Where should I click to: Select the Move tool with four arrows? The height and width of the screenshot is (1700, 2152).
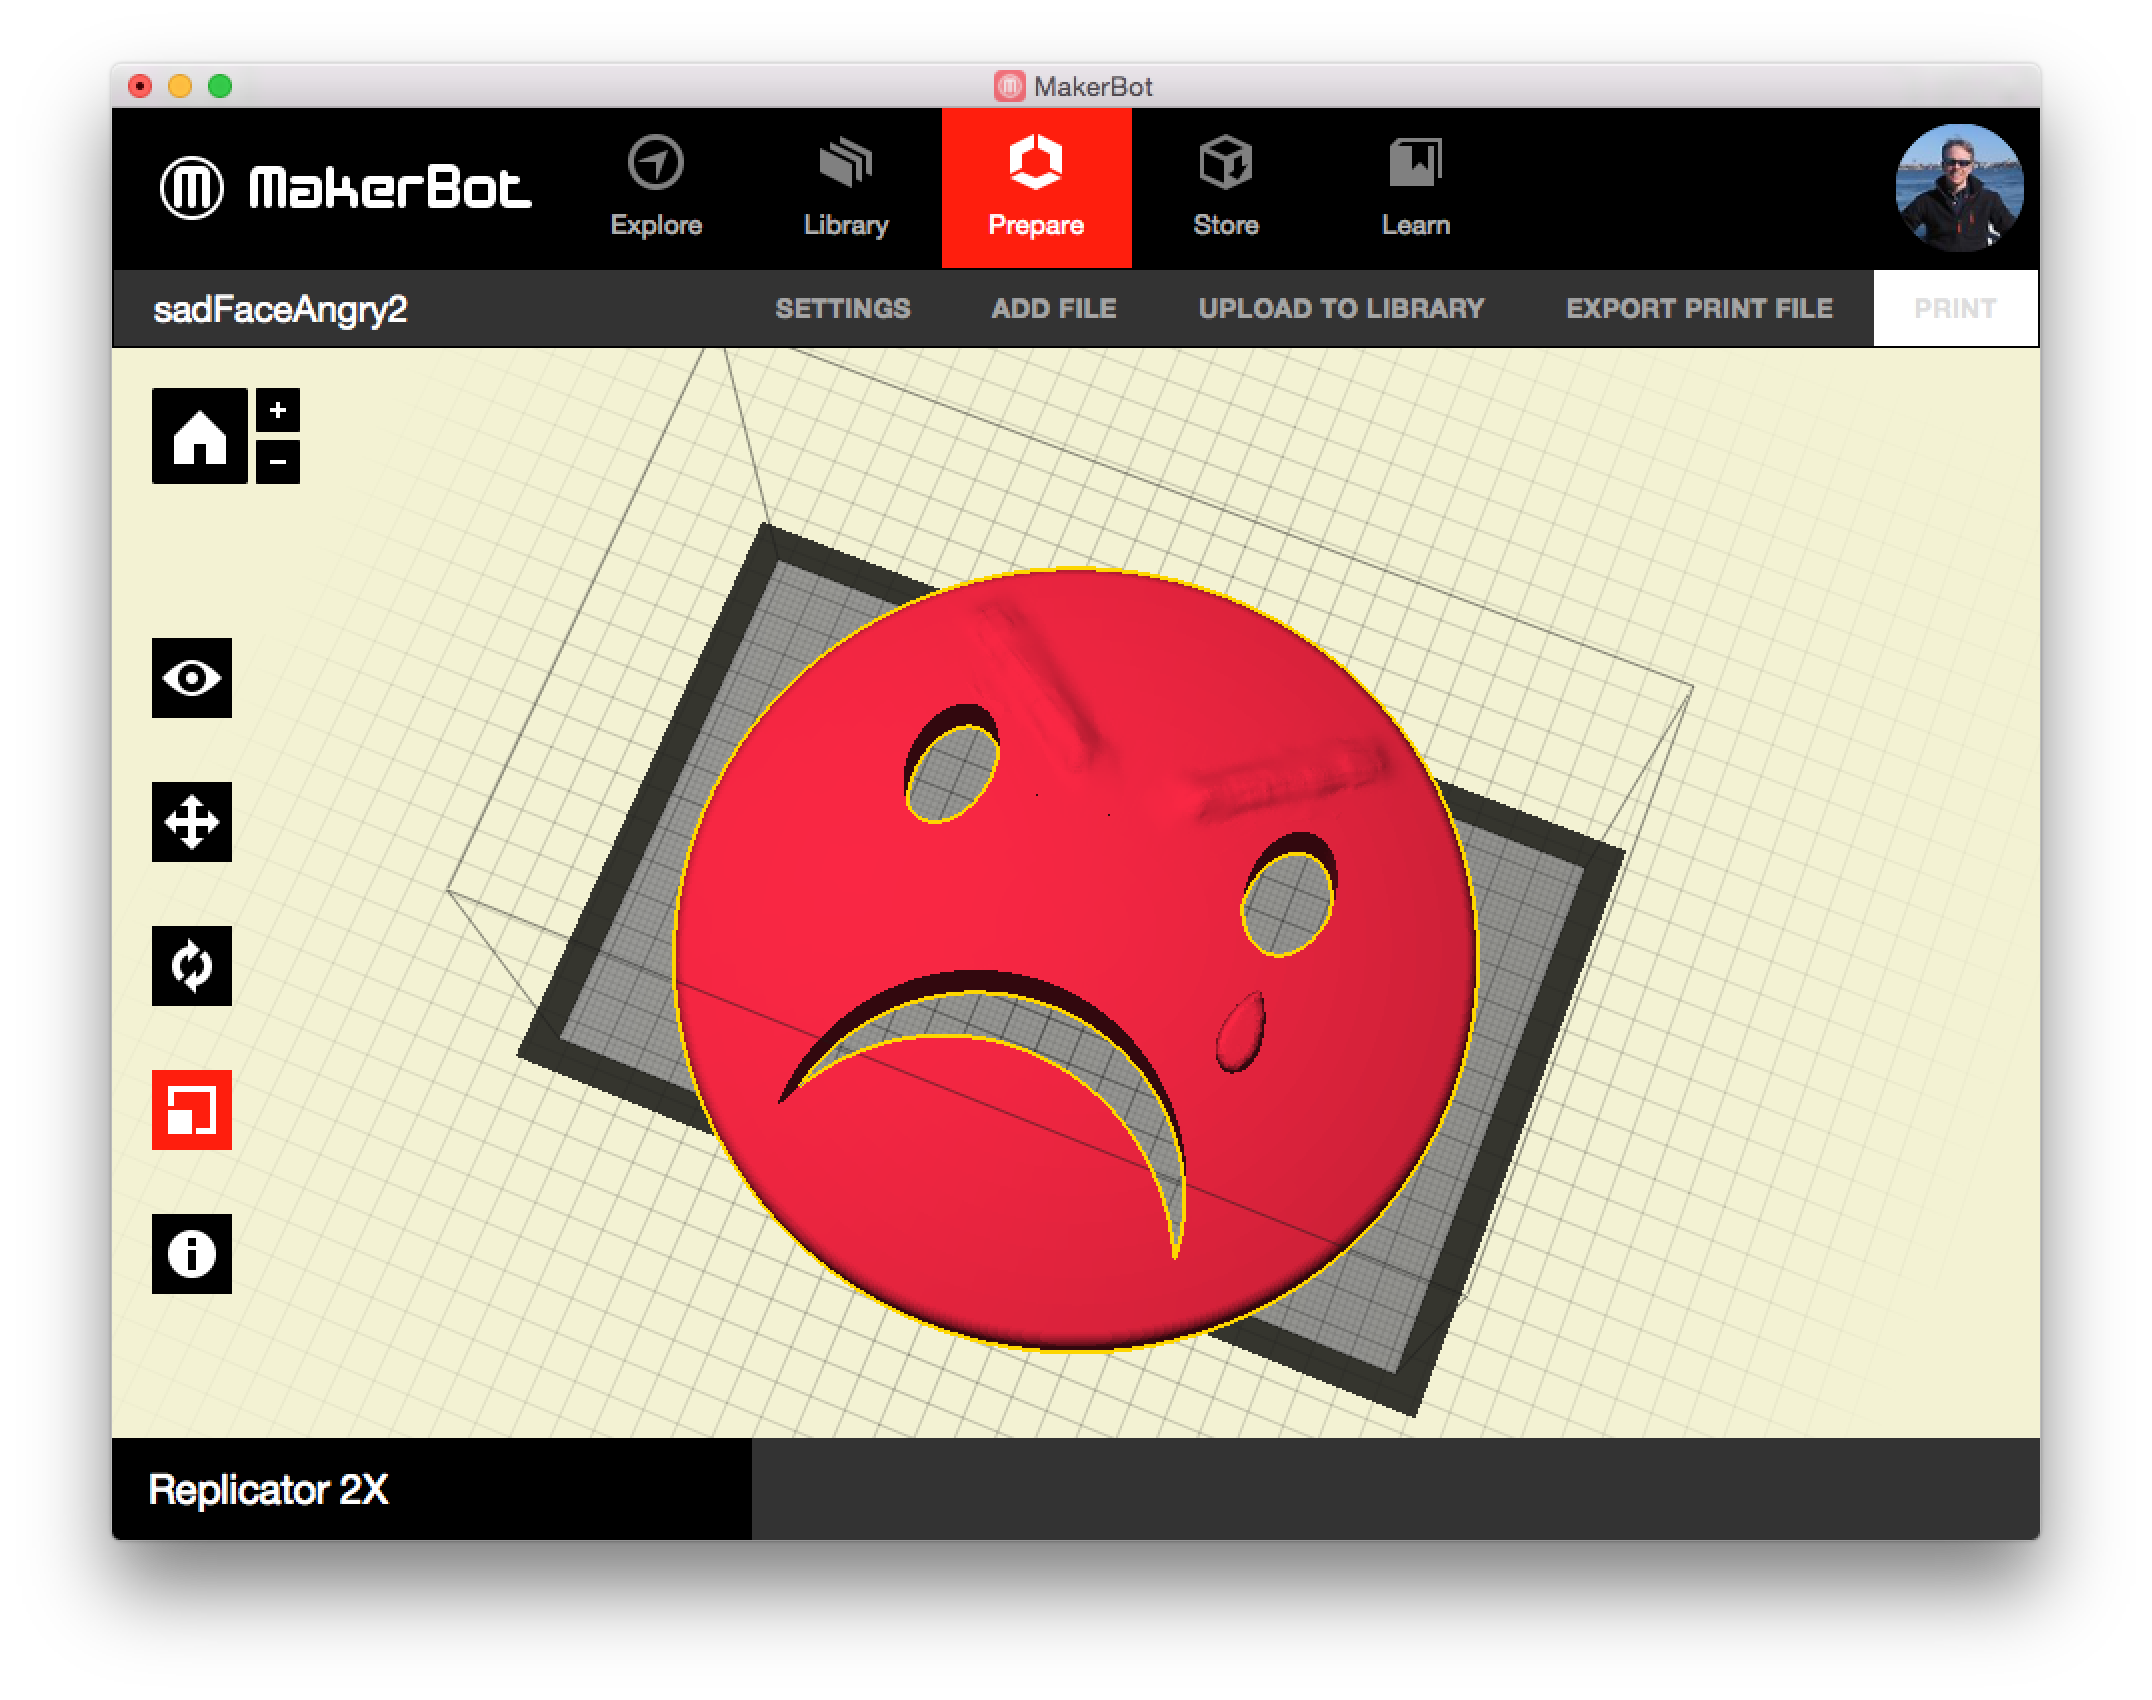[x=192, y=822]
